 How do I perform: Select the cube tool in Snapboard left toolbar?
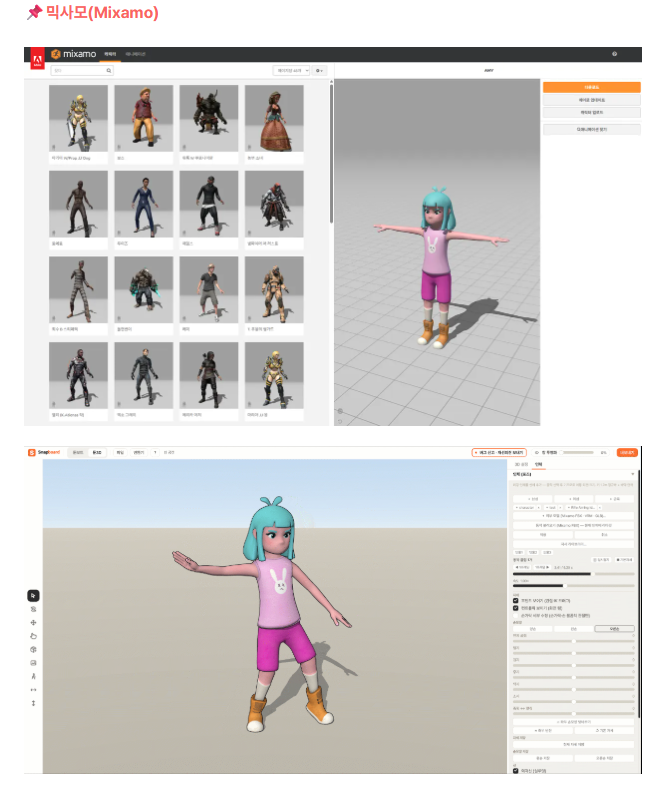tap(33, 649)
